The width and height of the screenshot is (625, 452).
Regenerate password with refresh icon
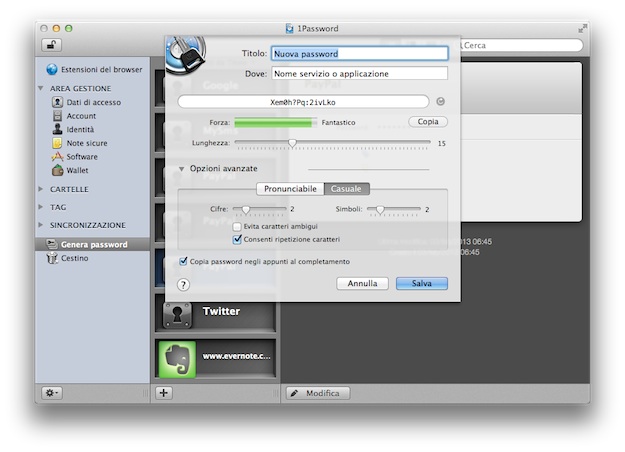coord(440,101)
